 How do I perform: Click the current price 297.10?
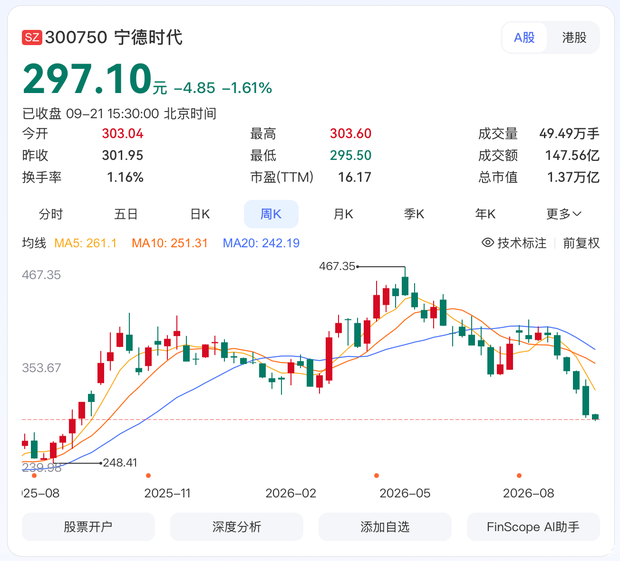point(87,79)
